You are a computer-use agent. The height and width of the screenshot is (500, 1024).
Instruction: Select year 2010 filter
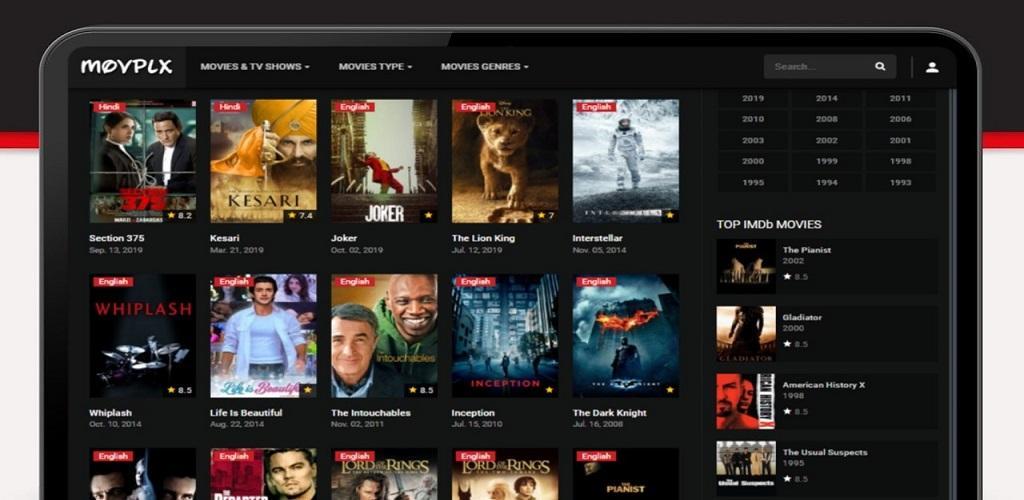(753, 119)
